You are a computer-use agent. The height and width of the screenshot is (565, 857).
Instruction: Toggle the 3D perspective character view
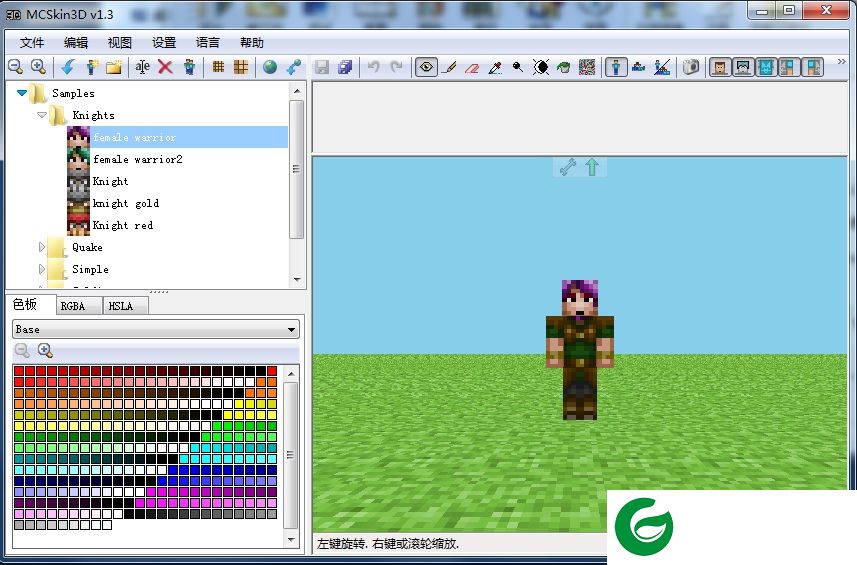[616, 67]
